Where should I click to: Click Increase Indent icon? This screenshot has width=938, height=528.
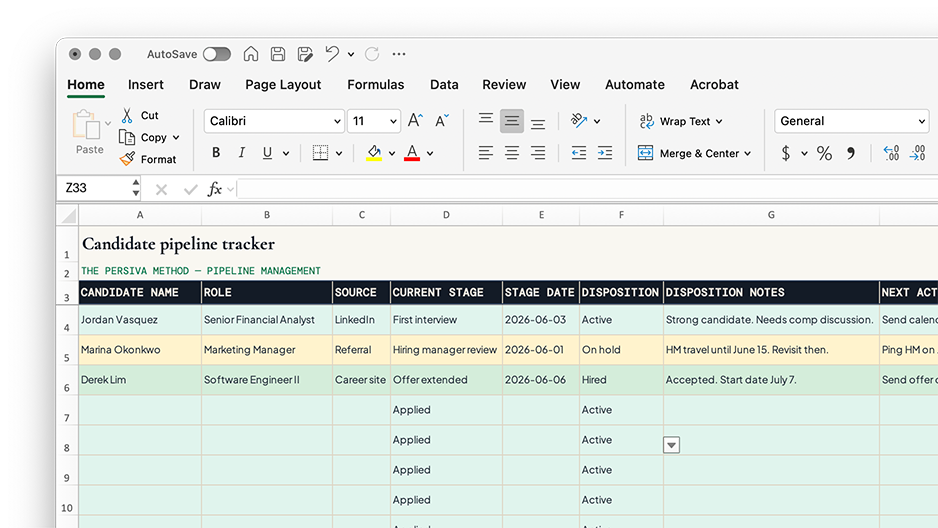pyautogui.click(x=605, y=153)
